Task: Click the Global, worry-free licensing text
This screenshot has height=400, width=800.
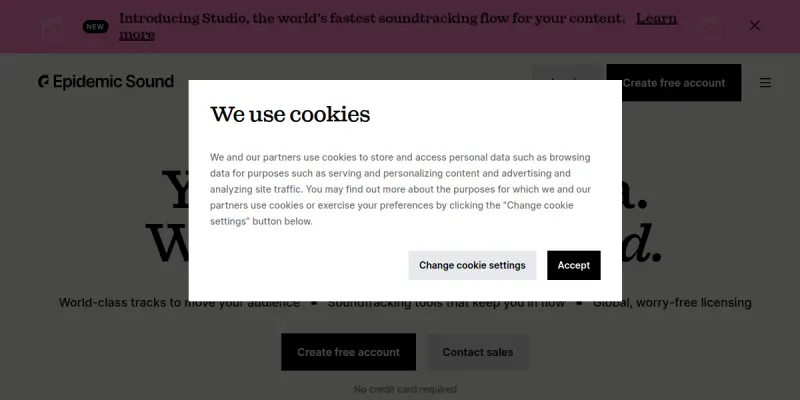Action: (x=672, y=303)
